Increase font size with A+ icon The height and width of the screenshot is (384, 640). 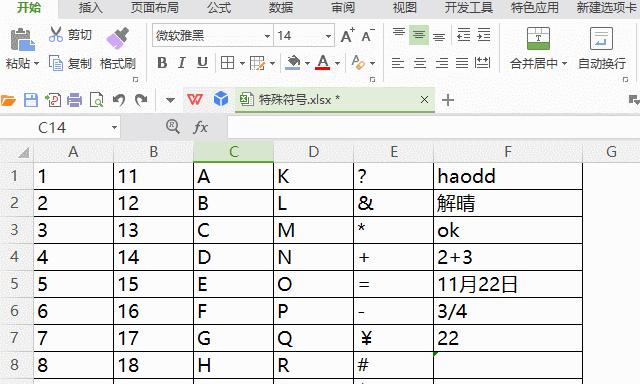coord(347,36)
